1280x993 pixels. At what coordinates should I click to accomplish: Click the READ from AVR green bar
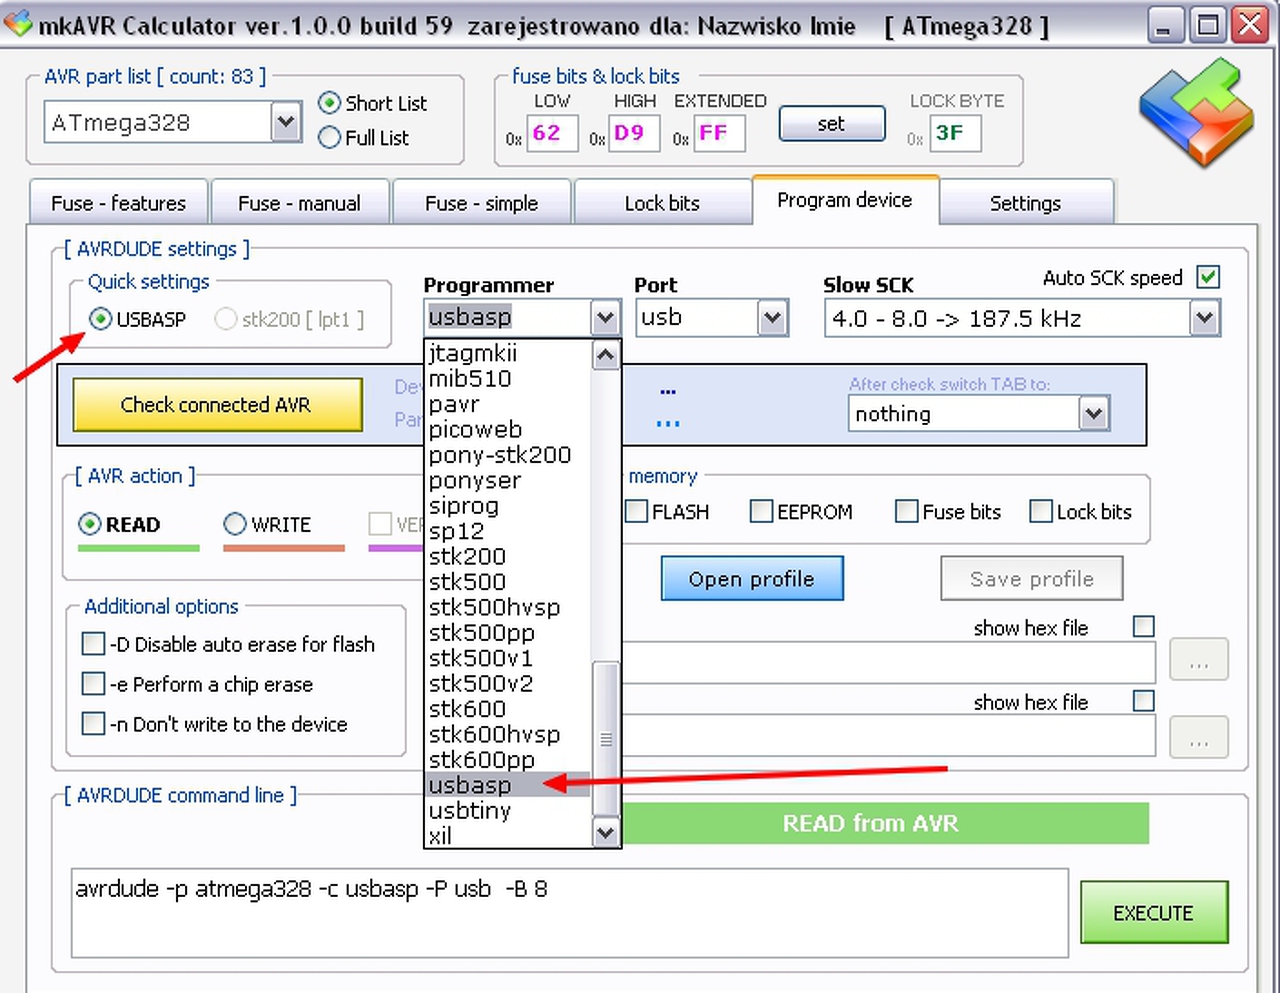click(x=885, y=823)
